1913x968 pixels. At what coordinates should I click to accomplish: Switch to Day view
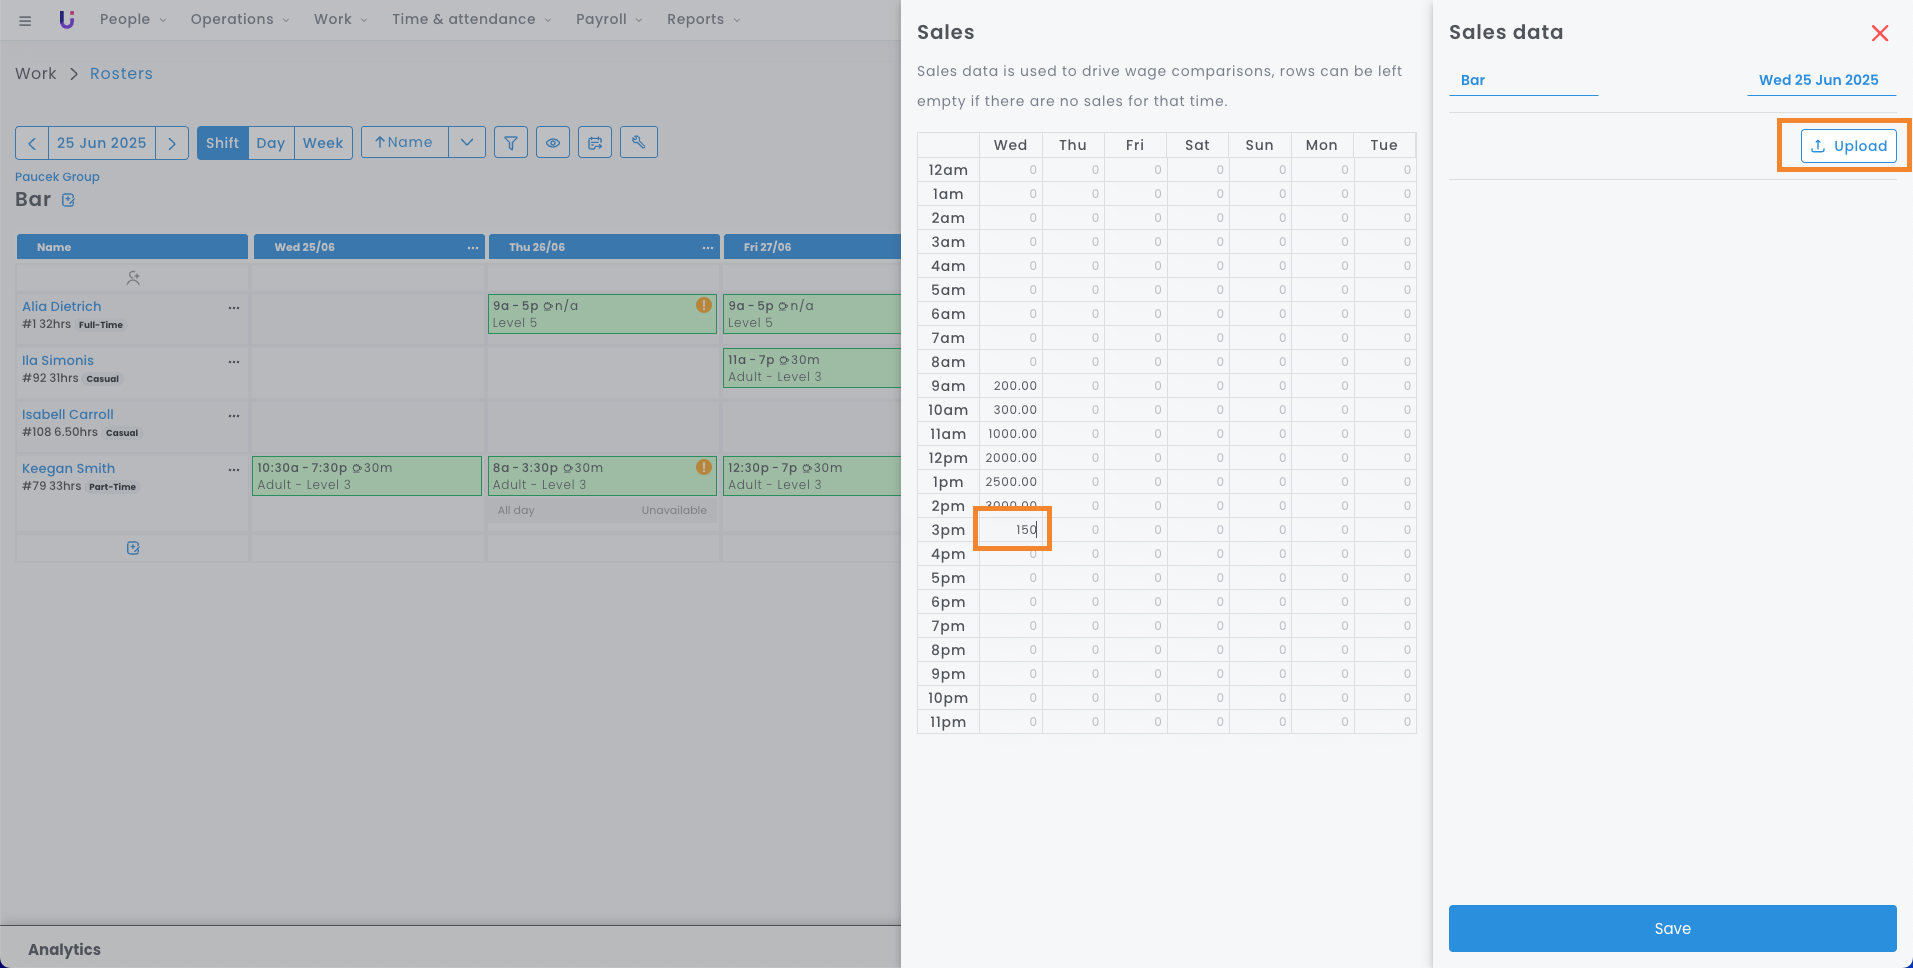click(270, 143)
